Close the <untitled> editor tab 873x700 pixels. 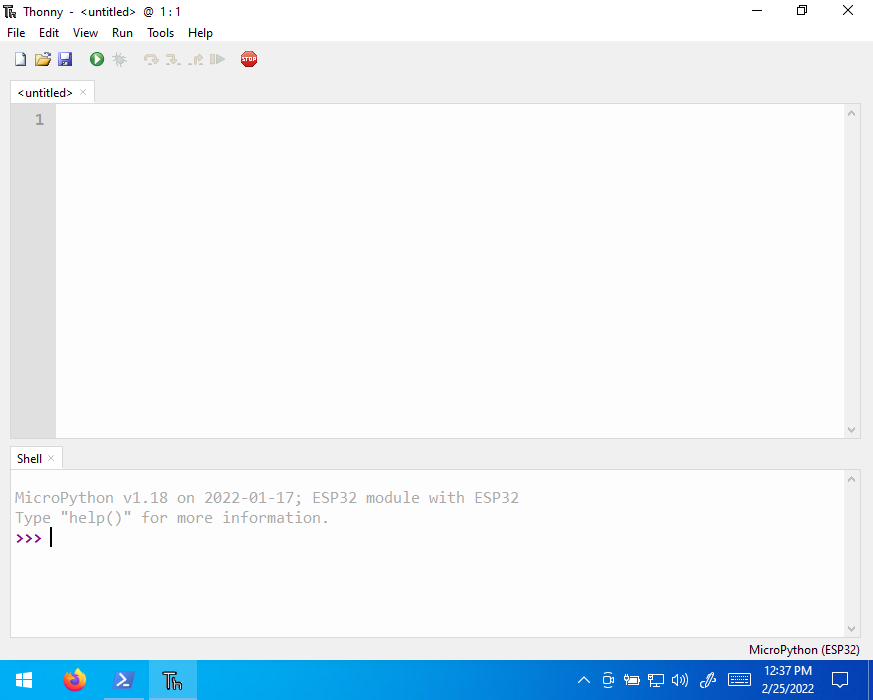pos(83,92)
